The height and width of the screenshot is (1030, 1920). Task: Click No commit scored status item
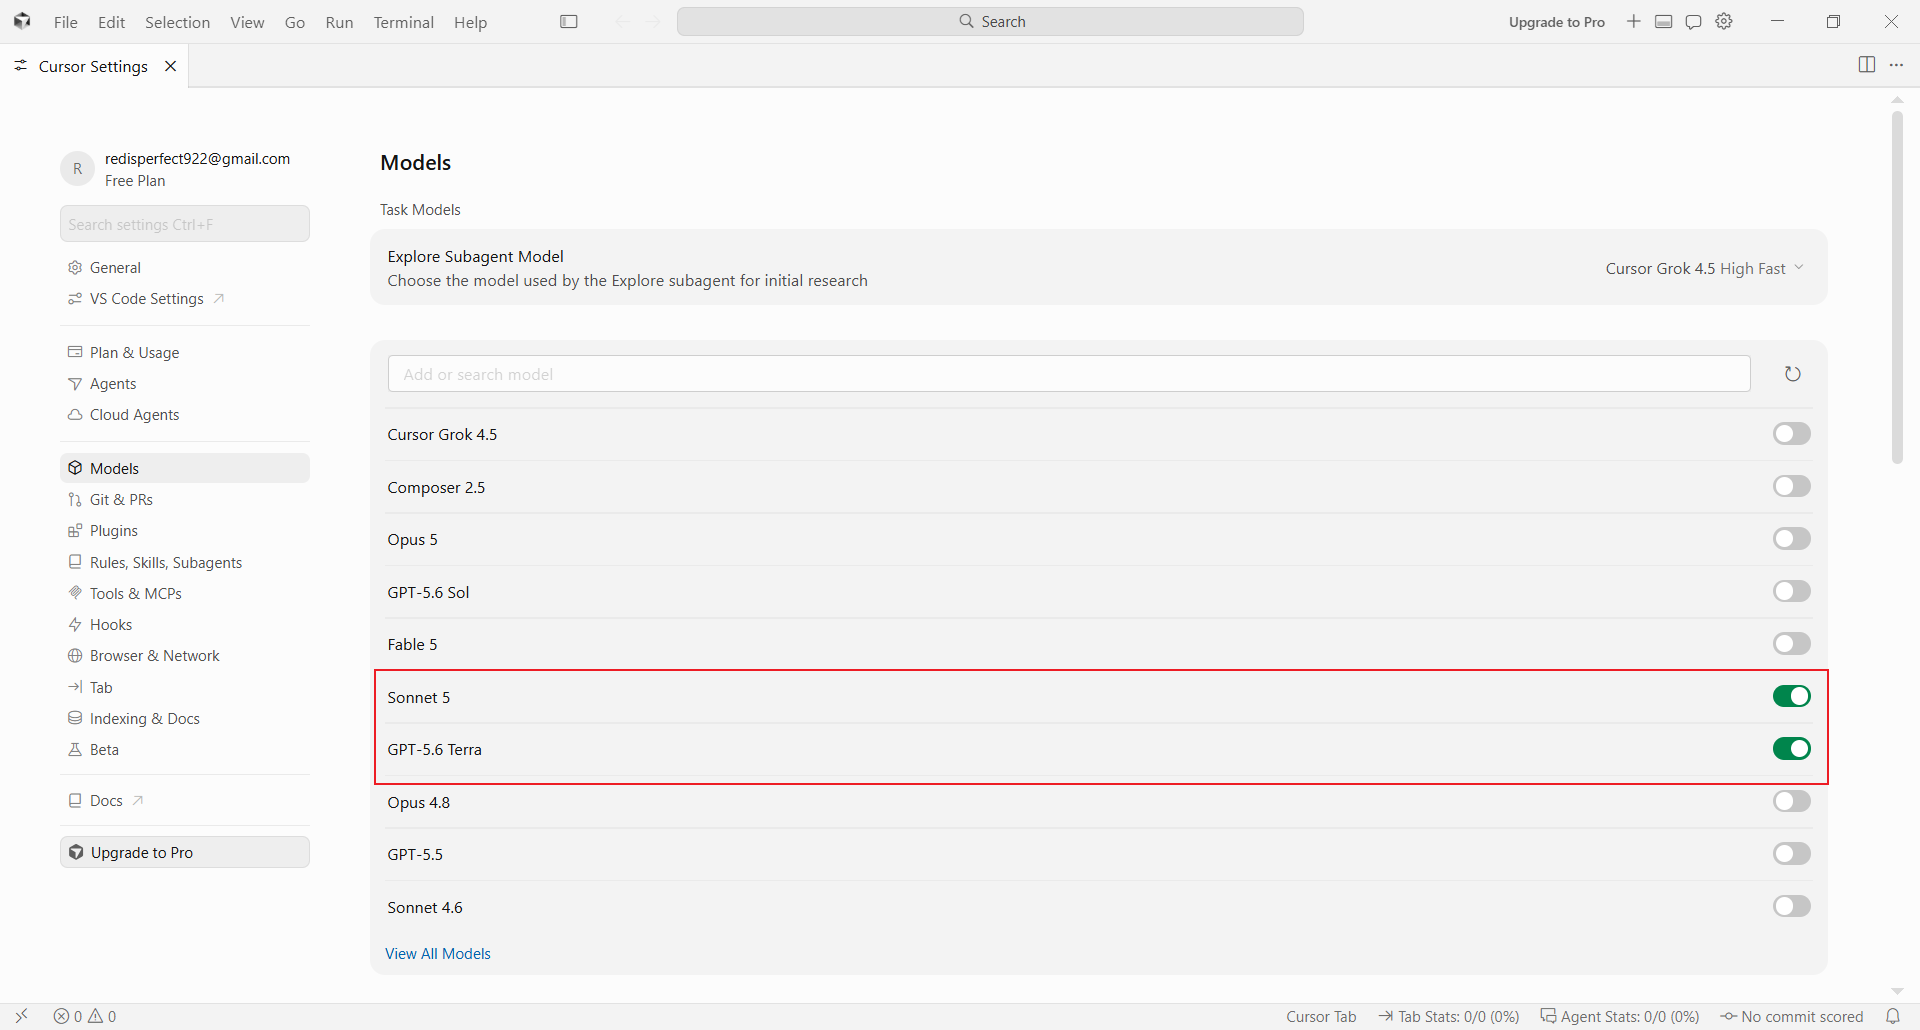[1793, 1016]
